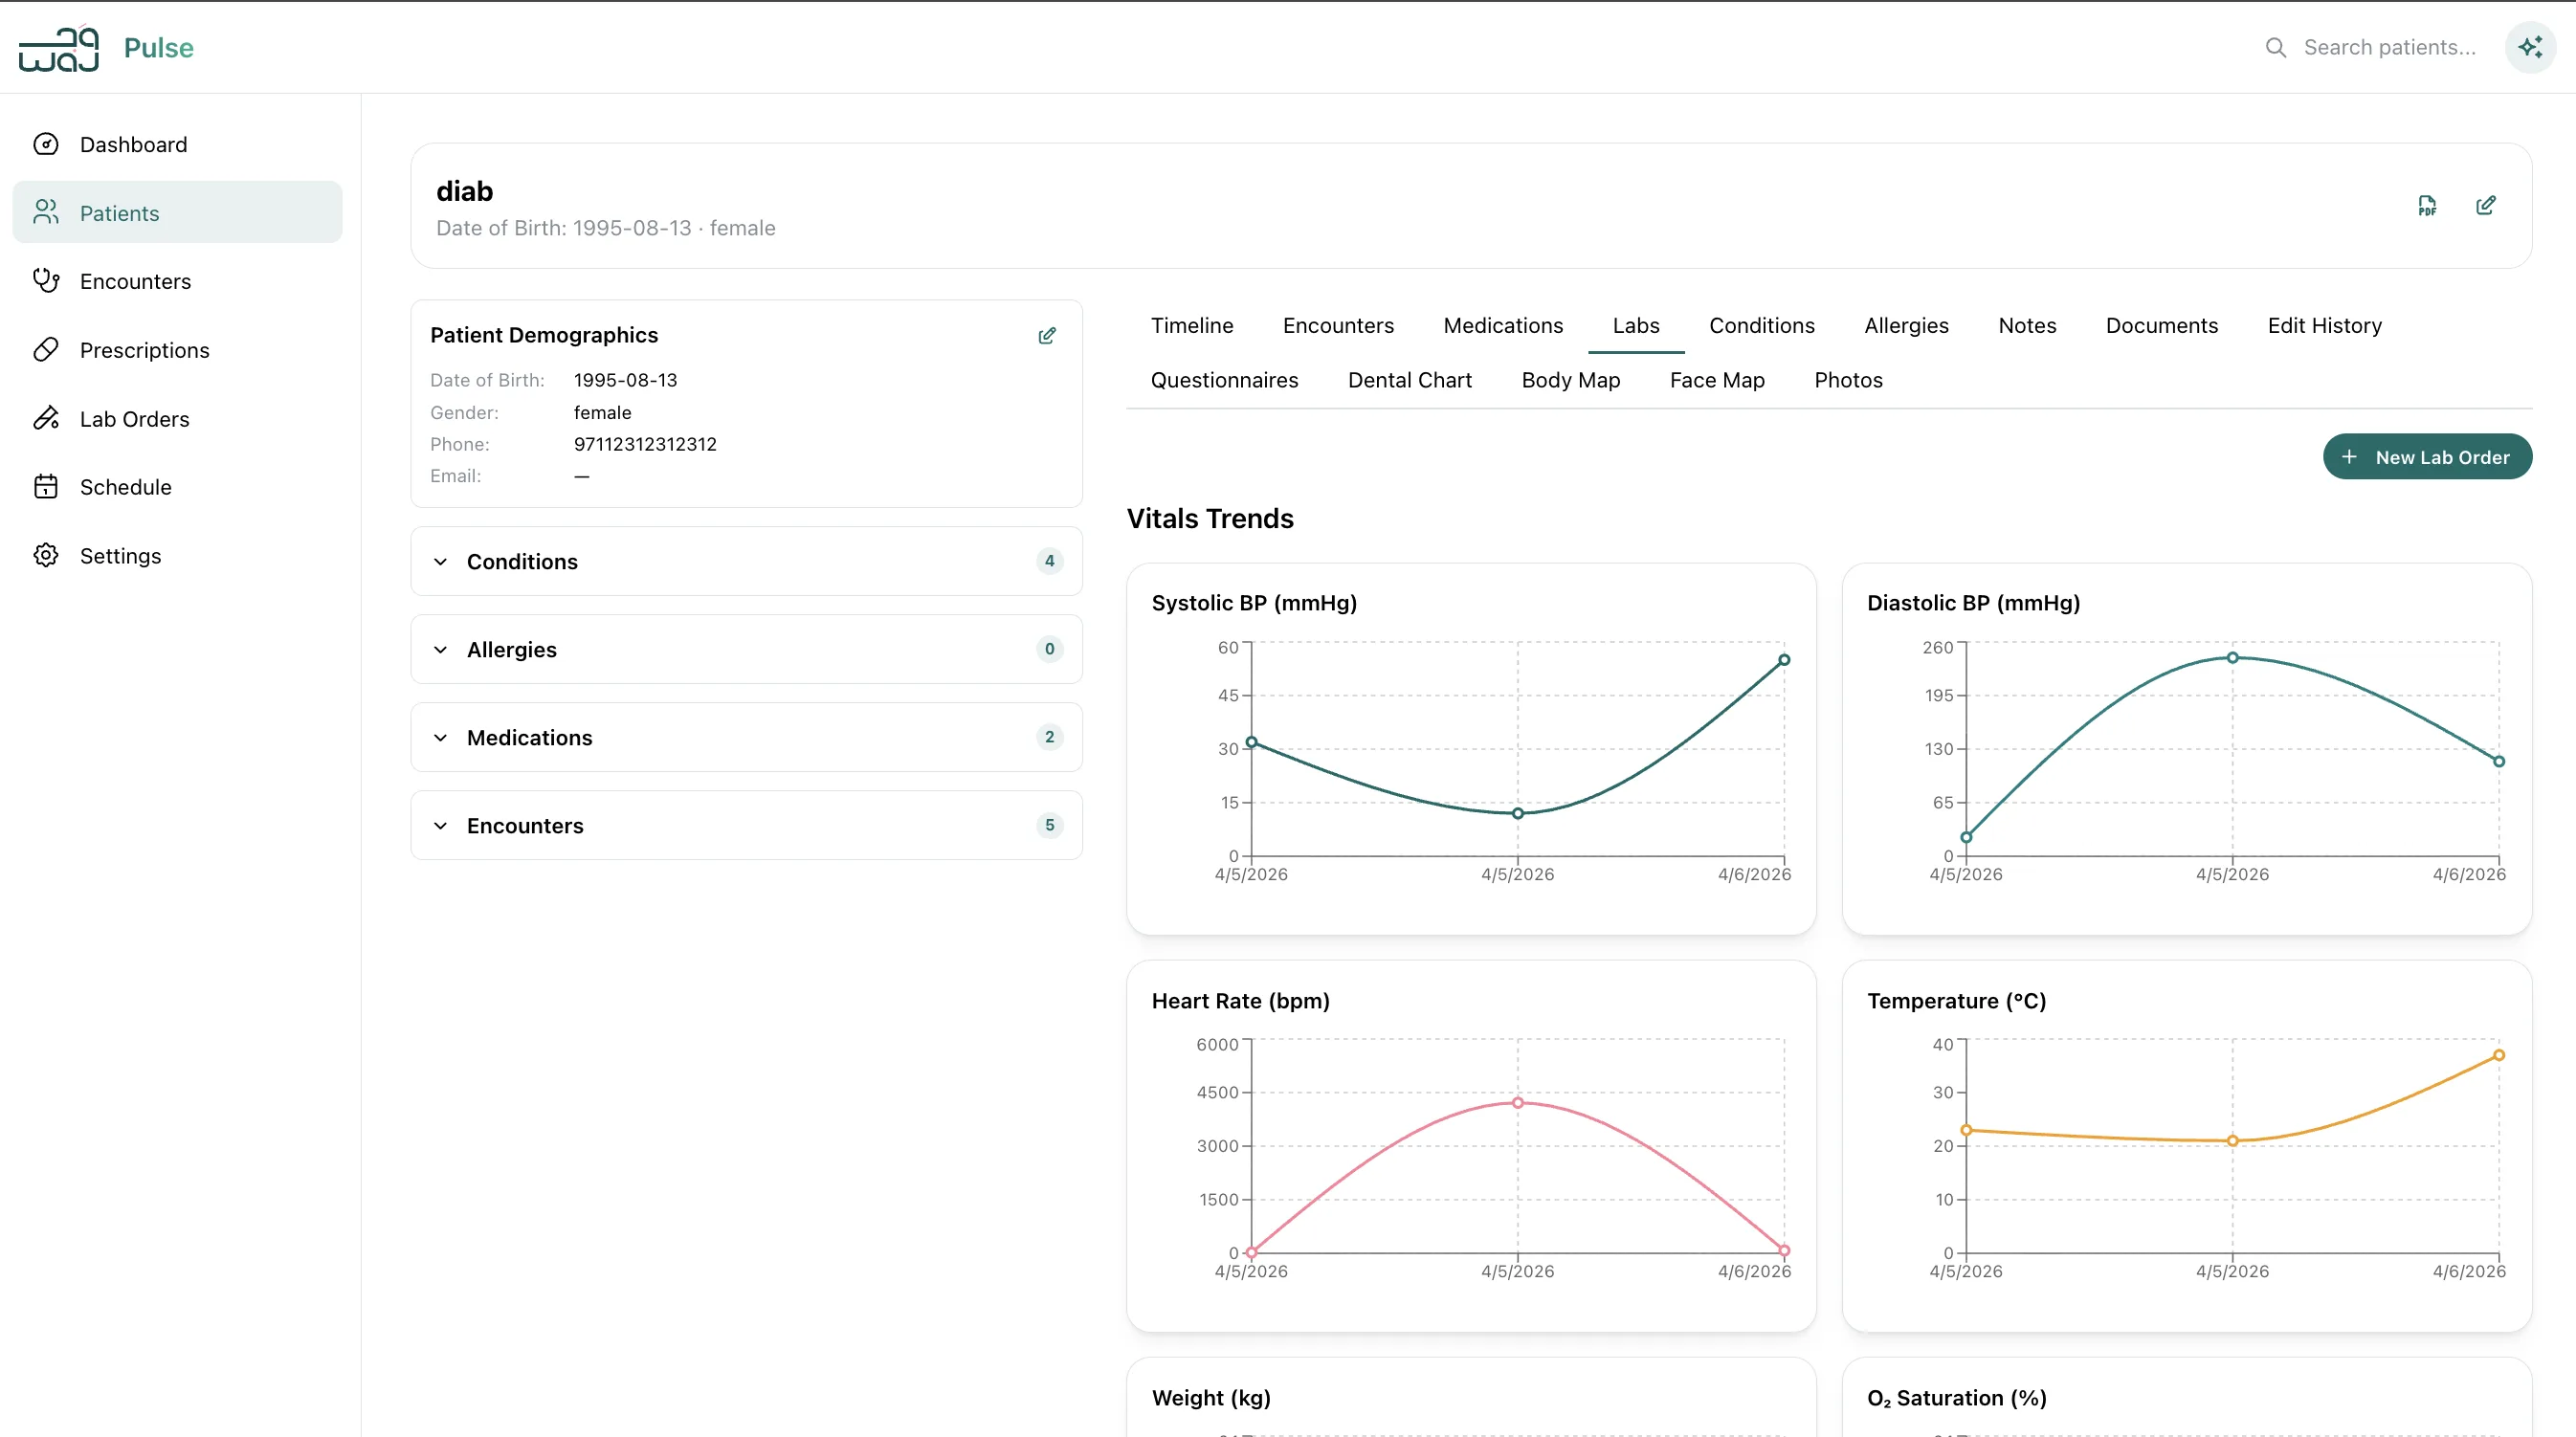Edit patient details via pencil icon
The width and height of the screenshot is (2576, 1437).
tap(2486, 205)
